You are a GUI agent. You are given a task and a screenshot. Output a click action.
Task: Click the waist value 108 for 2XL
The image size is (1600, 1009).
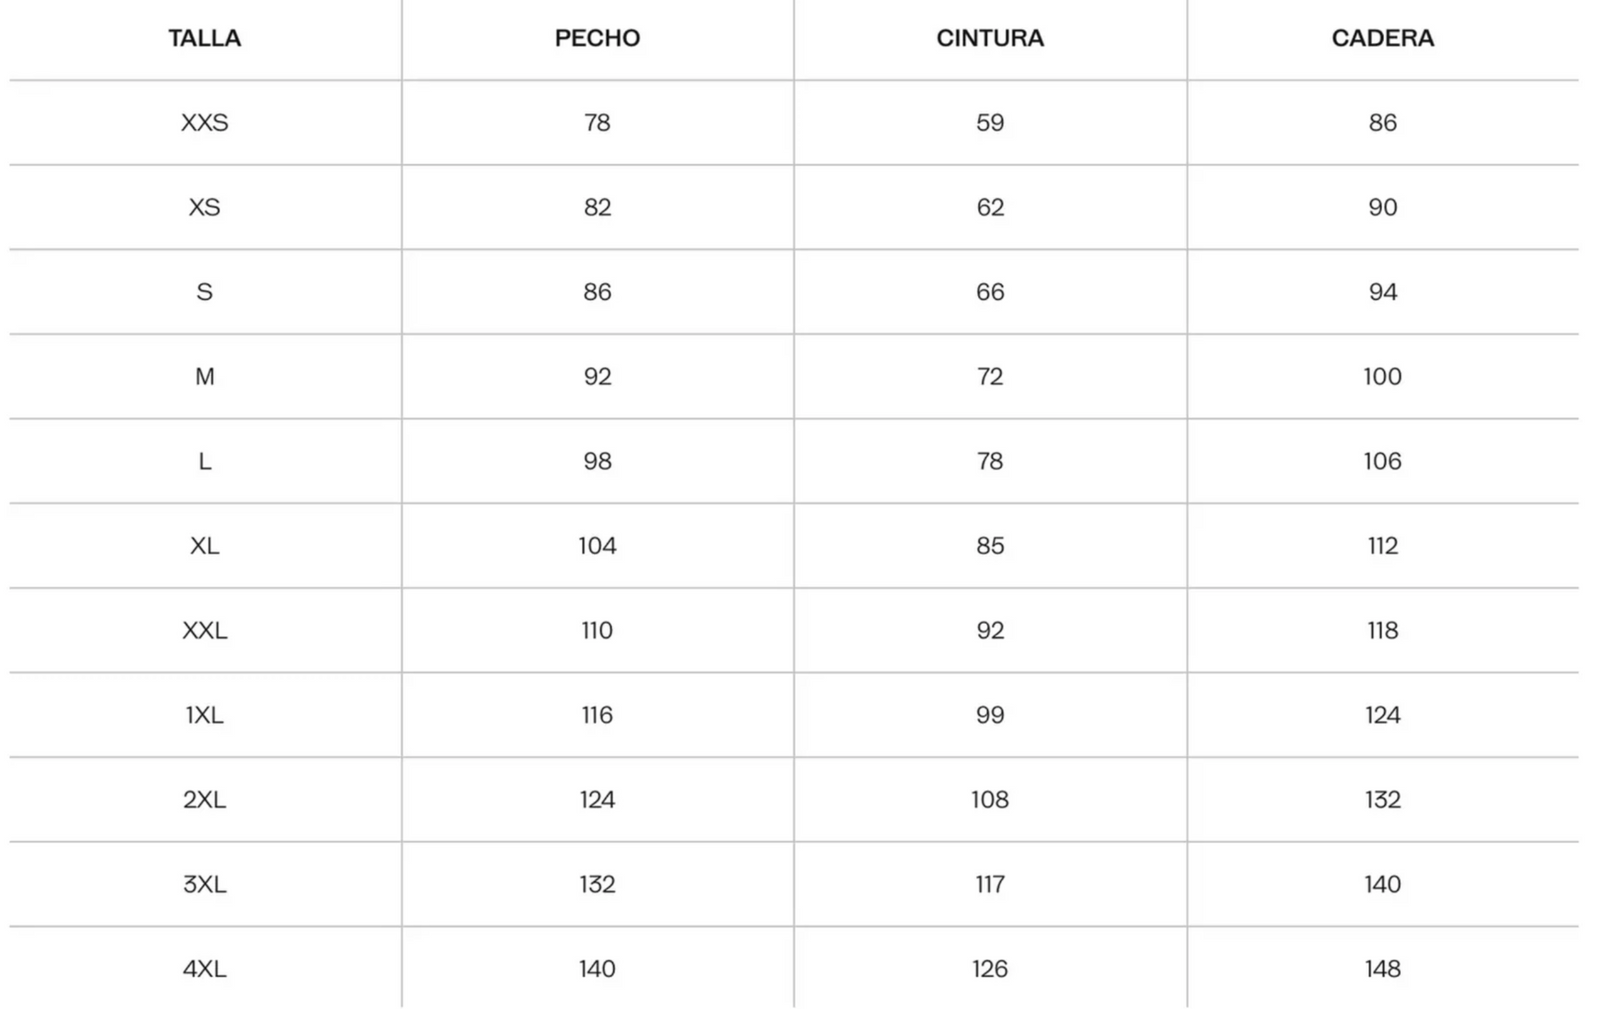pos(990,800)
